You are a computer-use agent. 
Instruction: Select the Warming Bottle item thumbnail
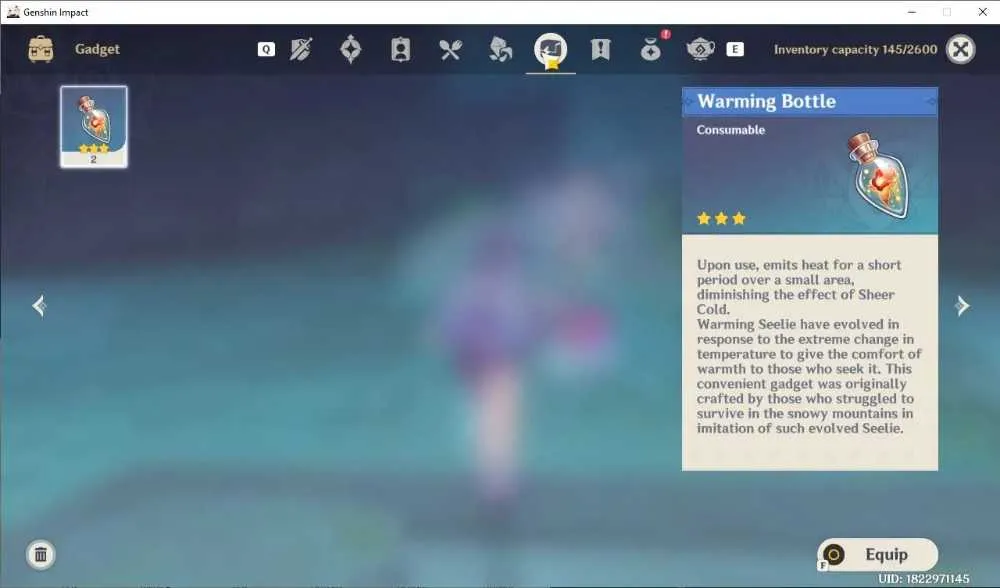point(94,127)
